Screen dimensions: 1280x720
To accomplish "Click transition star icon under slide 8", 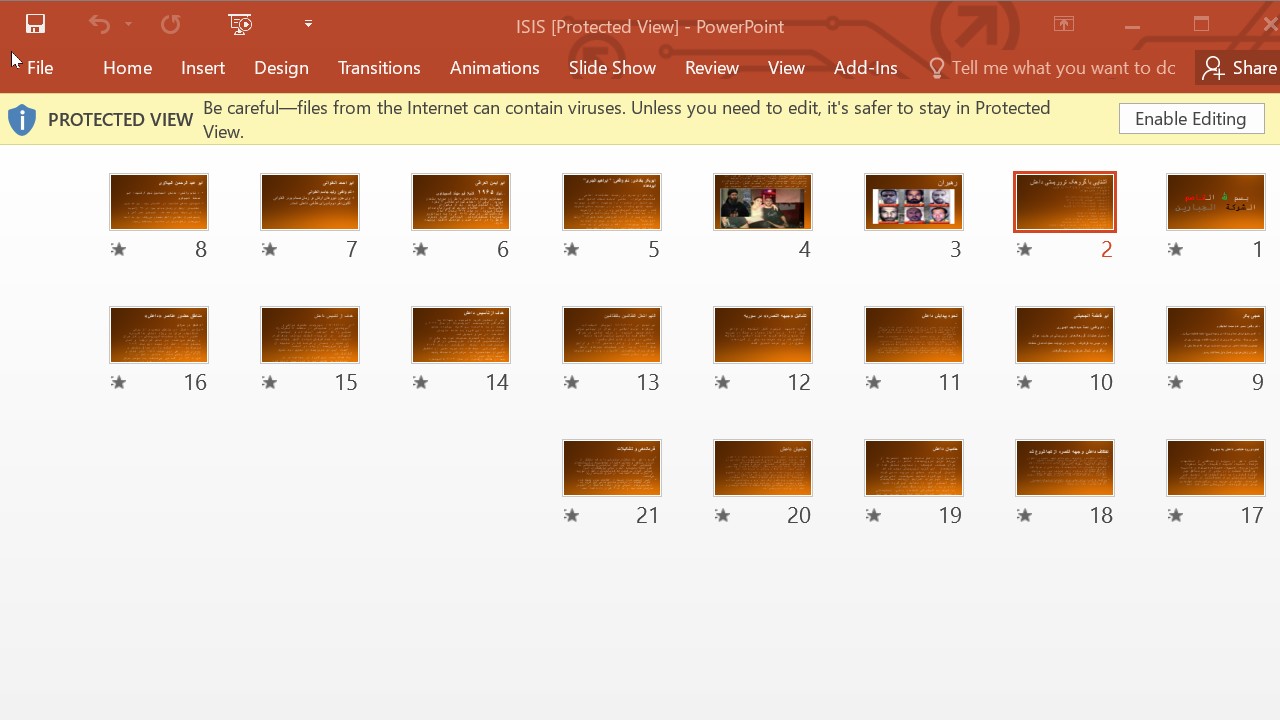I will point(118,249).
